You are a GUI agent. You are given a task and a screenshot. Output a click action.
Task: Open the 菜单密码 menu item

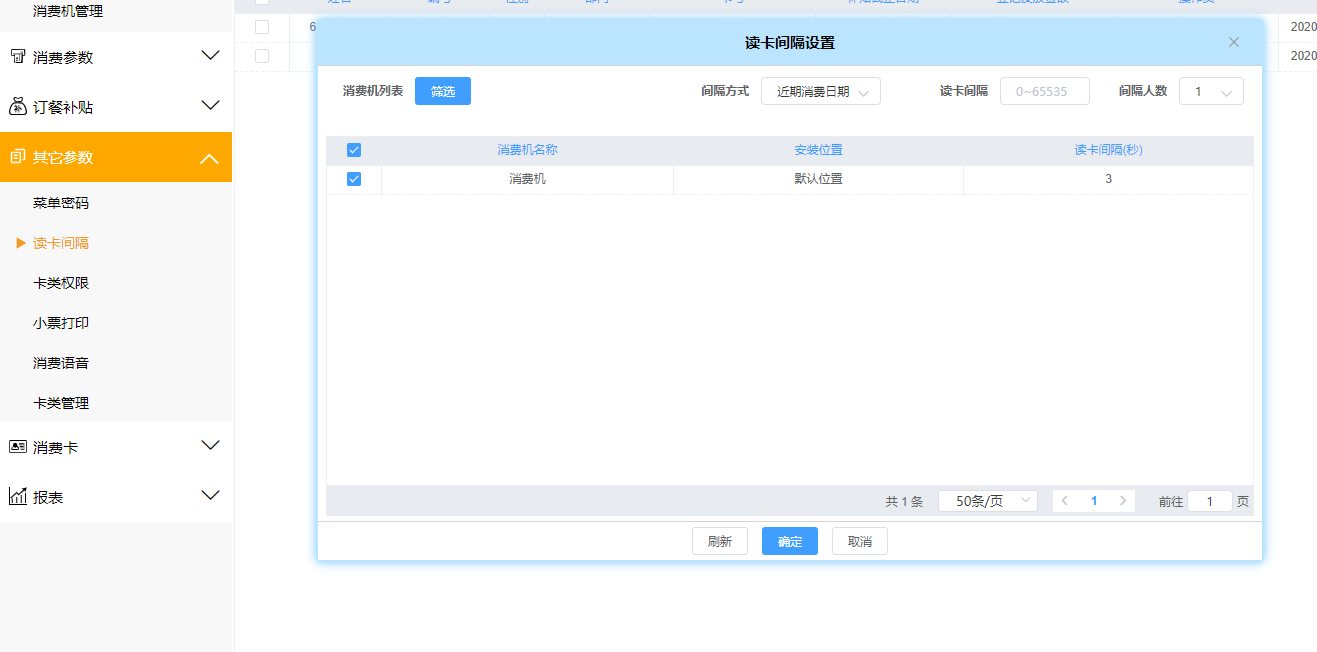coord(61,203)
